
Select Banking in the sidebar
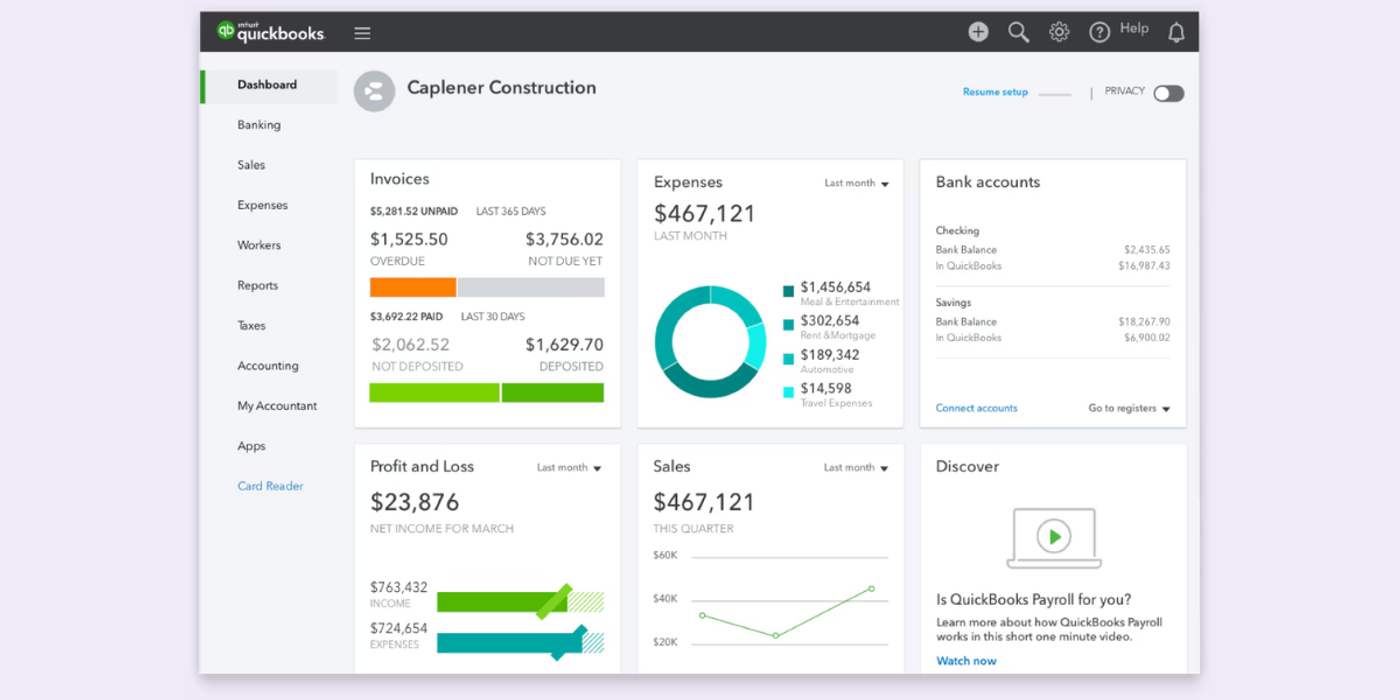click(259, 124)
